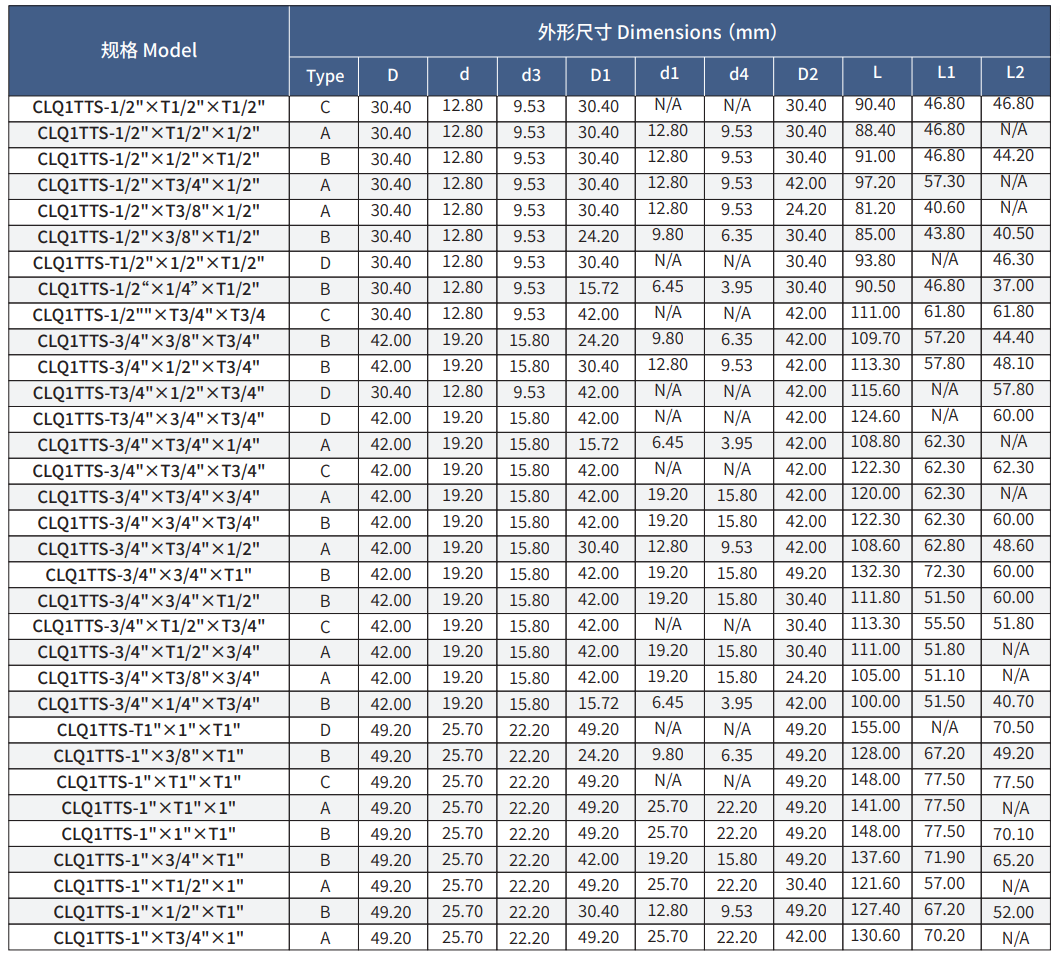Select model CLQ1TTS-3/4"×T3/4"×3/4"

[149, 497]
